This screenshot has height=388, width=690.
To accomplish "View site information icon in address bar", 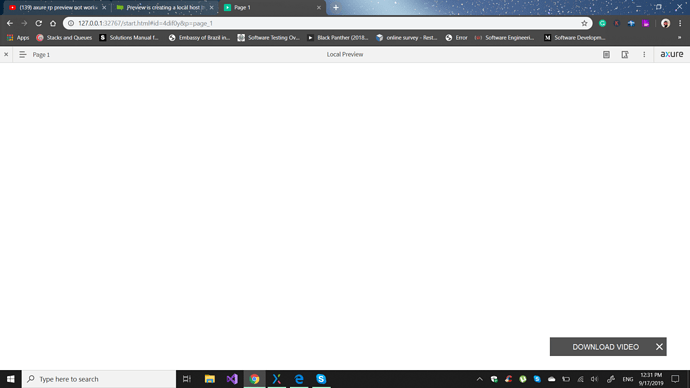I will pyautogui.click(x=71, y=23).
